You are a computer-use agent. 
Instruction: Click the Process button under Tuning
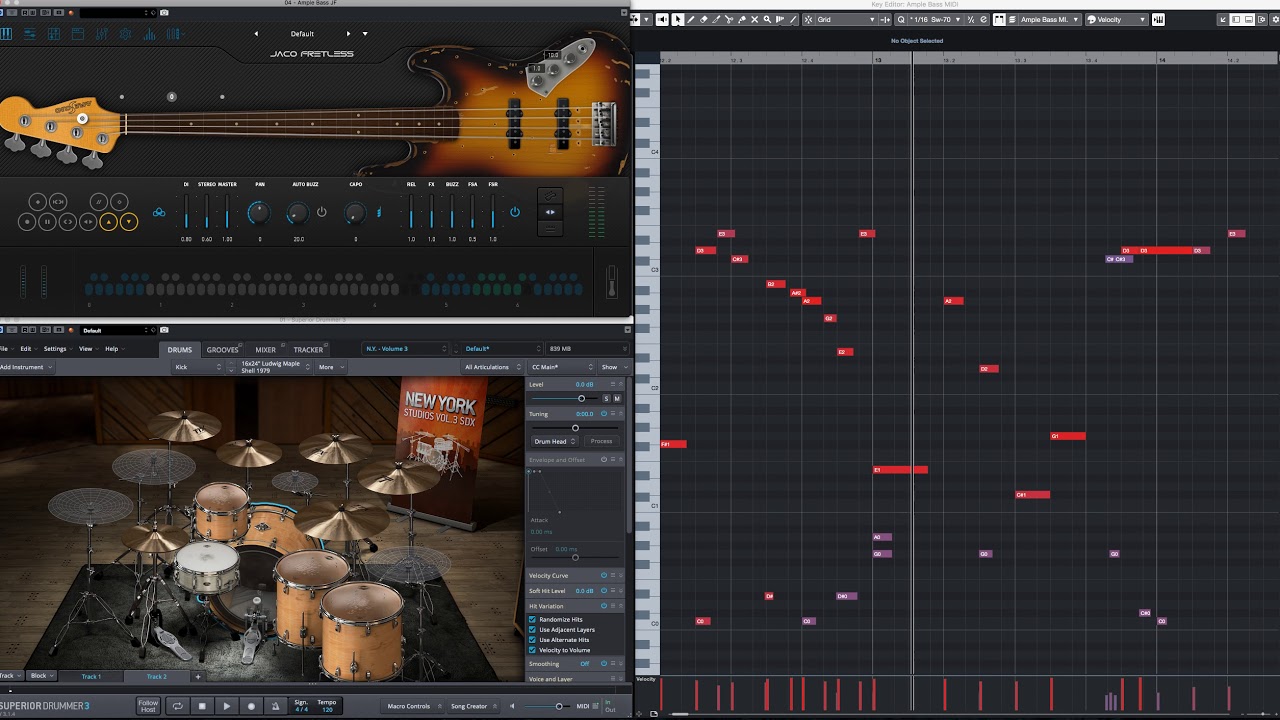pyautogui.click(x=601, y=441)
